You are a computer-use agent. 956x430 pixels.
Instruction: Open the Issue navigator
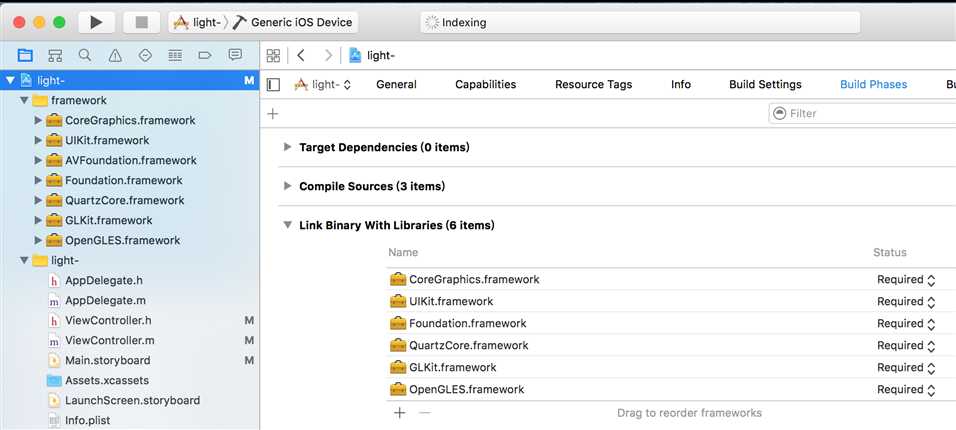(115, 56)
